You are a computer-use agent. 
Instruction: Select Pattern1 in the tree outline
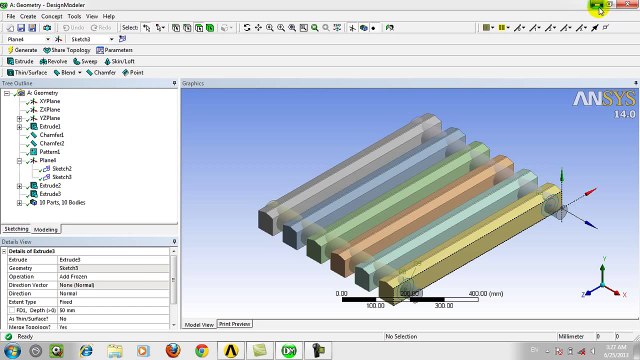[x=49, y=152]
